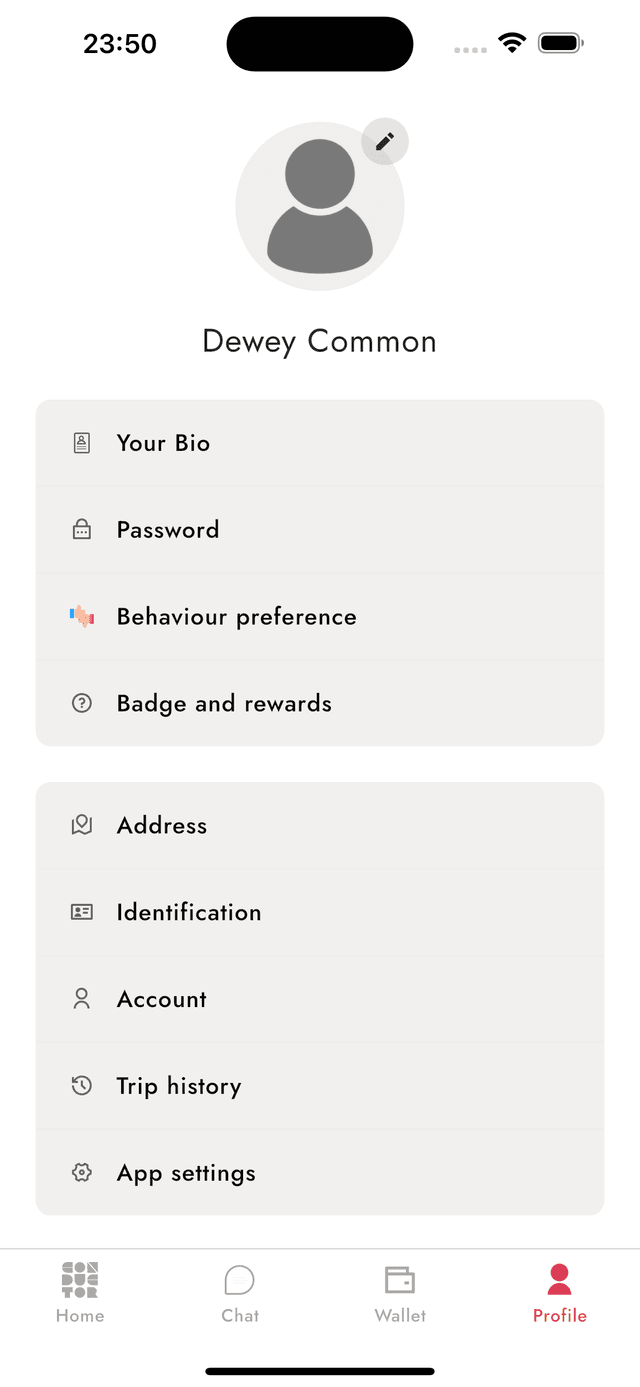The width and height of the screenshot is (640, 1387).
Task: Open Your Bio via the bio card icon
Action: coord(81,442)
